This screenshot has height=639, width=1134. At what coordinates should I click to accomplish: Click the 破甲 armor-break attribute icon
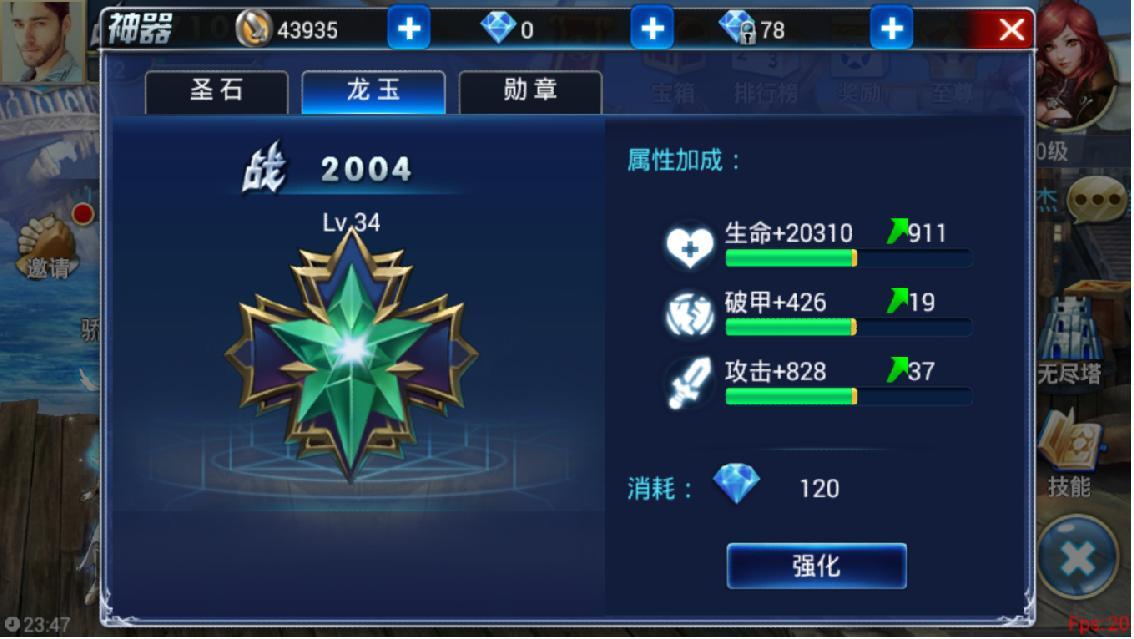click(x=689, y=314)
